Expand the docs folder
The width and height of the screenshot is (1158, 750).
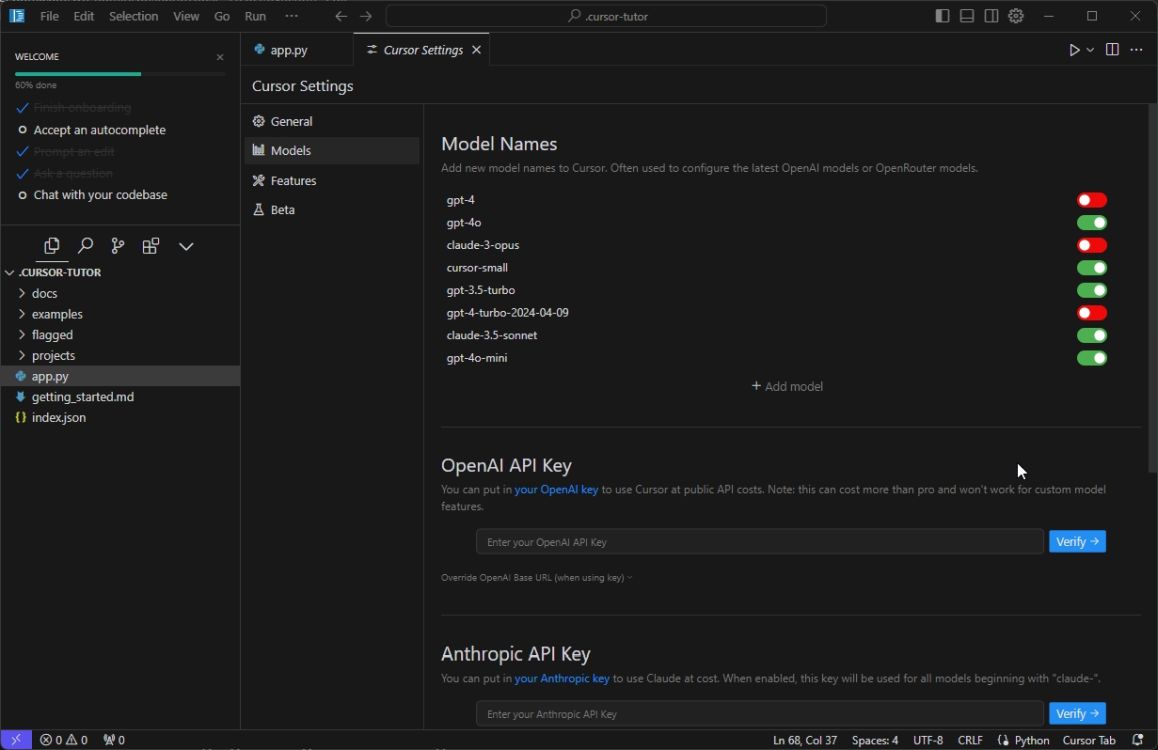44,293
